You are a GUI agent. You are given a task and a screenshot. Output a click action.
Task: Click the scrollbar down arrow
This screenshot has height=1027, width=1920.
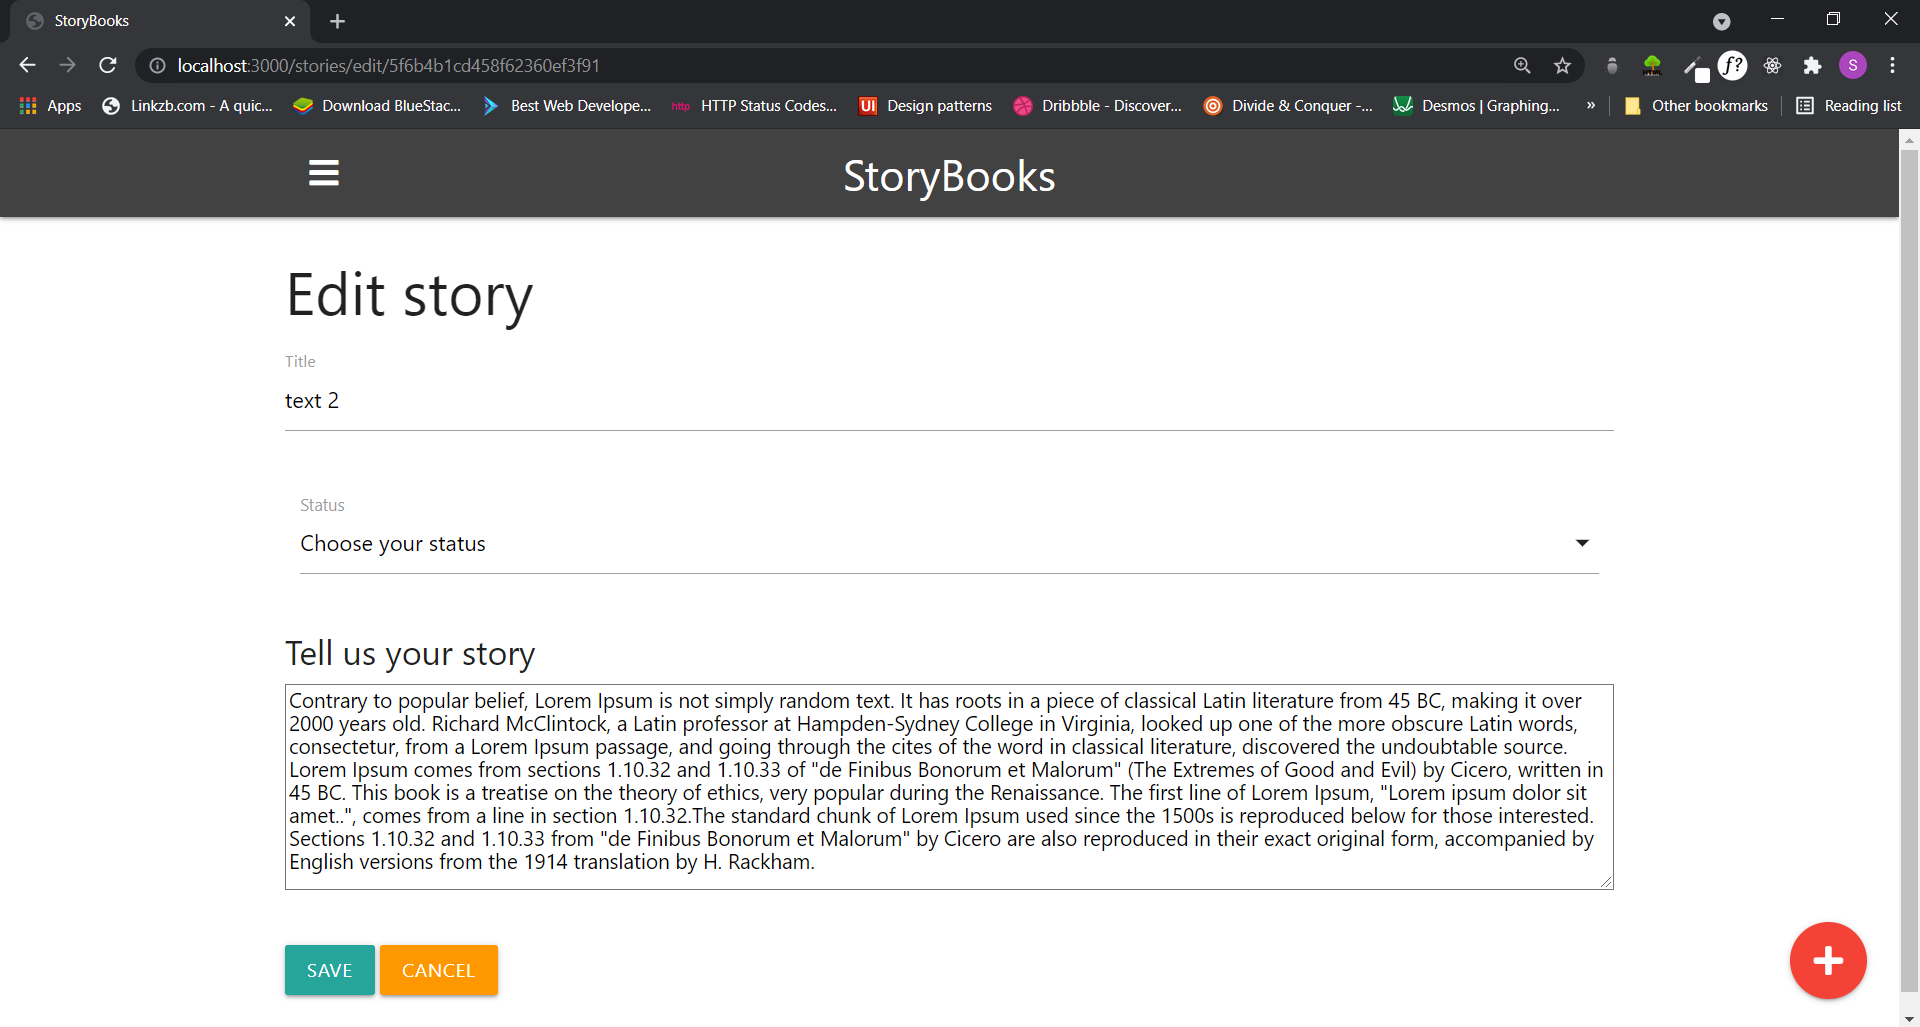pyautogui.click(x=1909, y=1018)
